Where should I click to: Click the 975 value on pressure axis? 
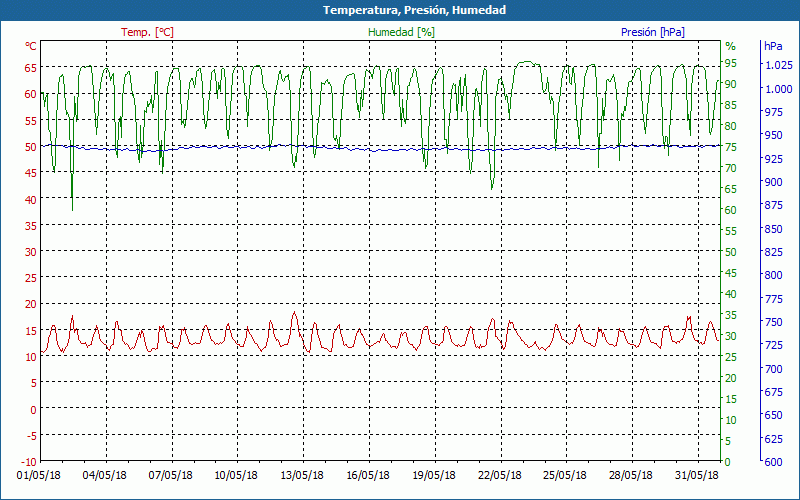[x=773, y=112]
